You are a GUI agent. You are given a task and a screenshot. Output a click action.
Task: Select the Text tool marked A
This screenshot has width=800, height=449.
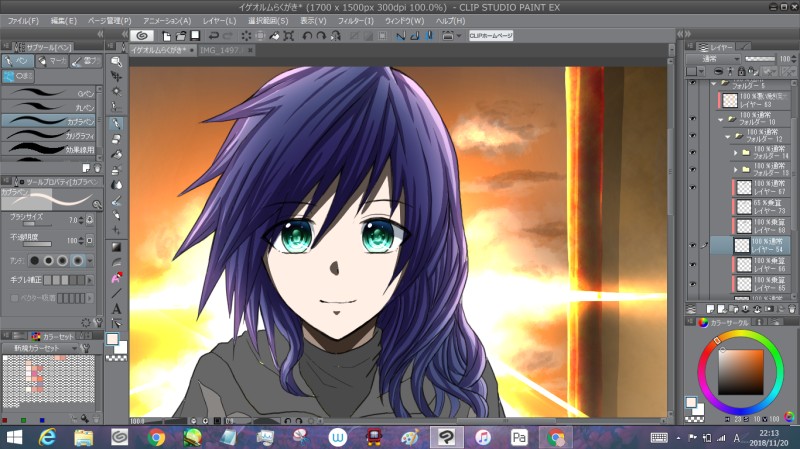pyautogui.click(x=116, y=309)
